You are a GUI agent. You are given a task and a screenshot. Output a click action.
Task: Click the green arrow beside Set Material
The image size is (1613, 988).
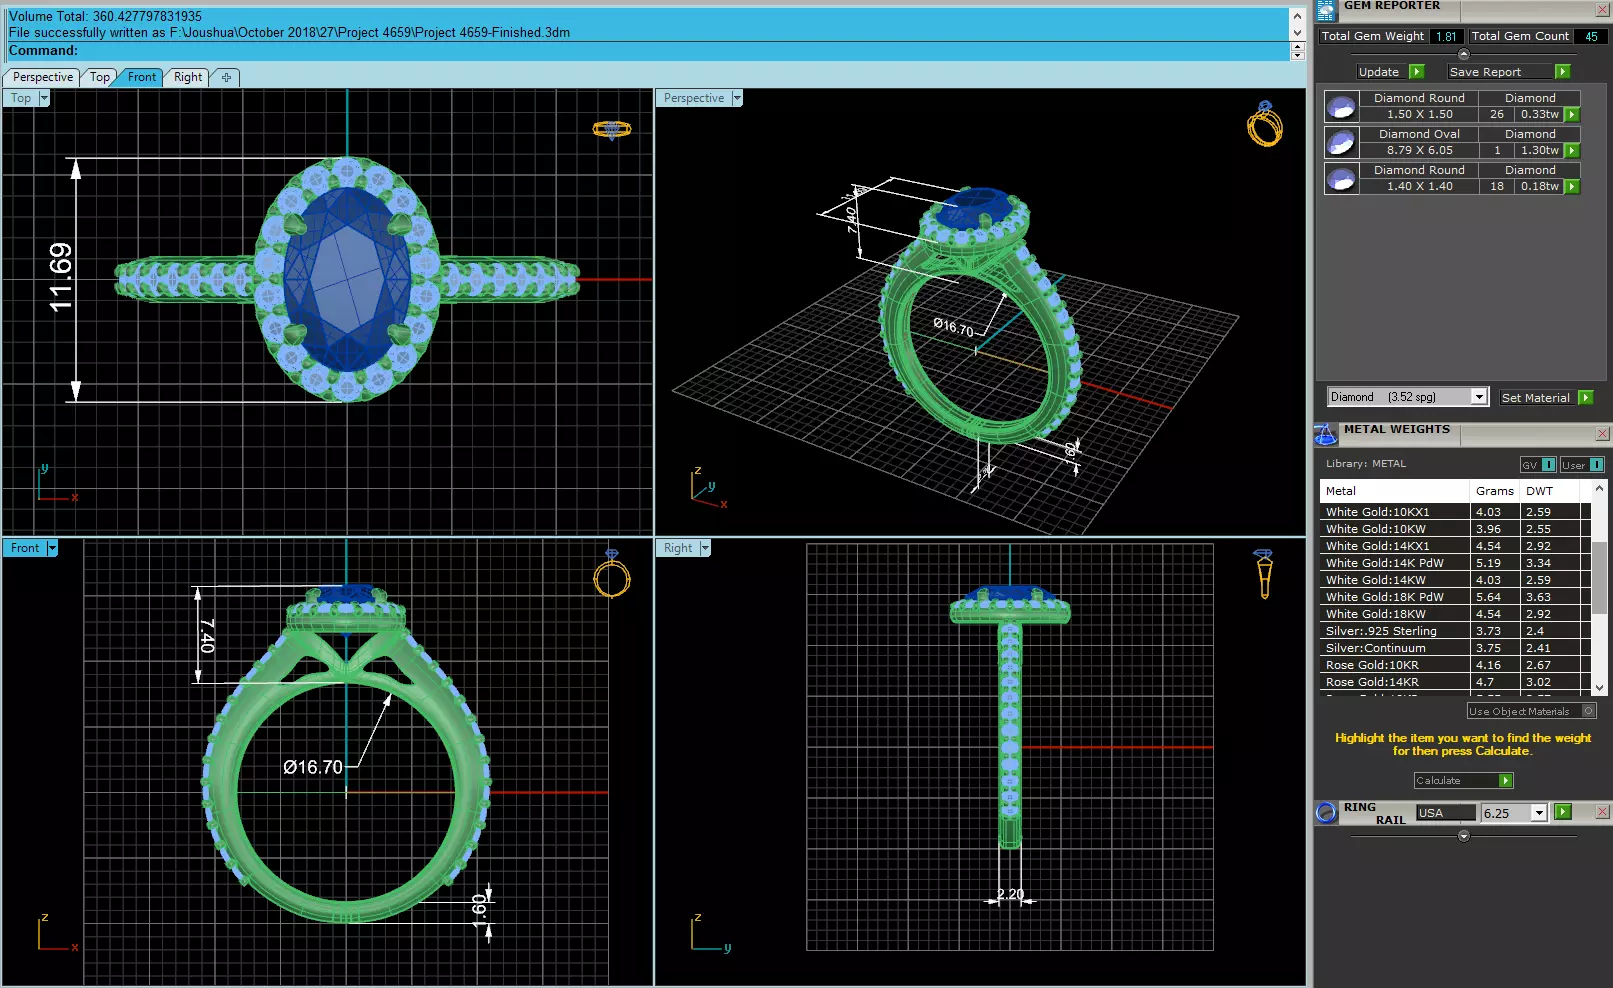[1585, 398]
